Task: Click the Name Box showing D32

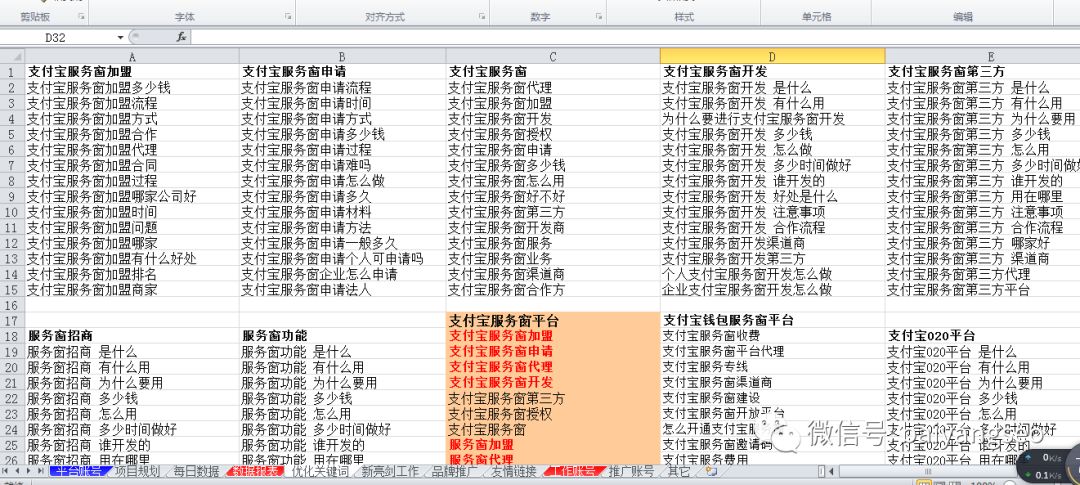Action: [58, 37]
